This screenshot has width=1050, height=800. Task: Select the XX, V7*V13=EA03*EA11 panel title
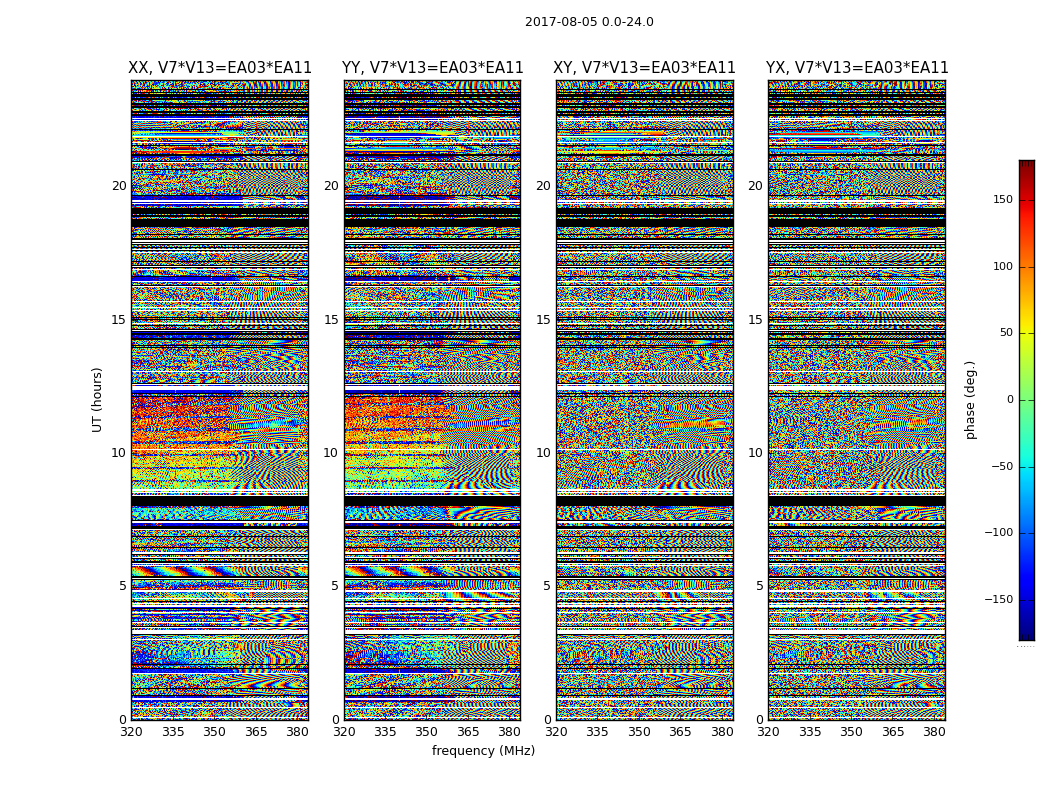pyautogui.click(x=220, y=68)
